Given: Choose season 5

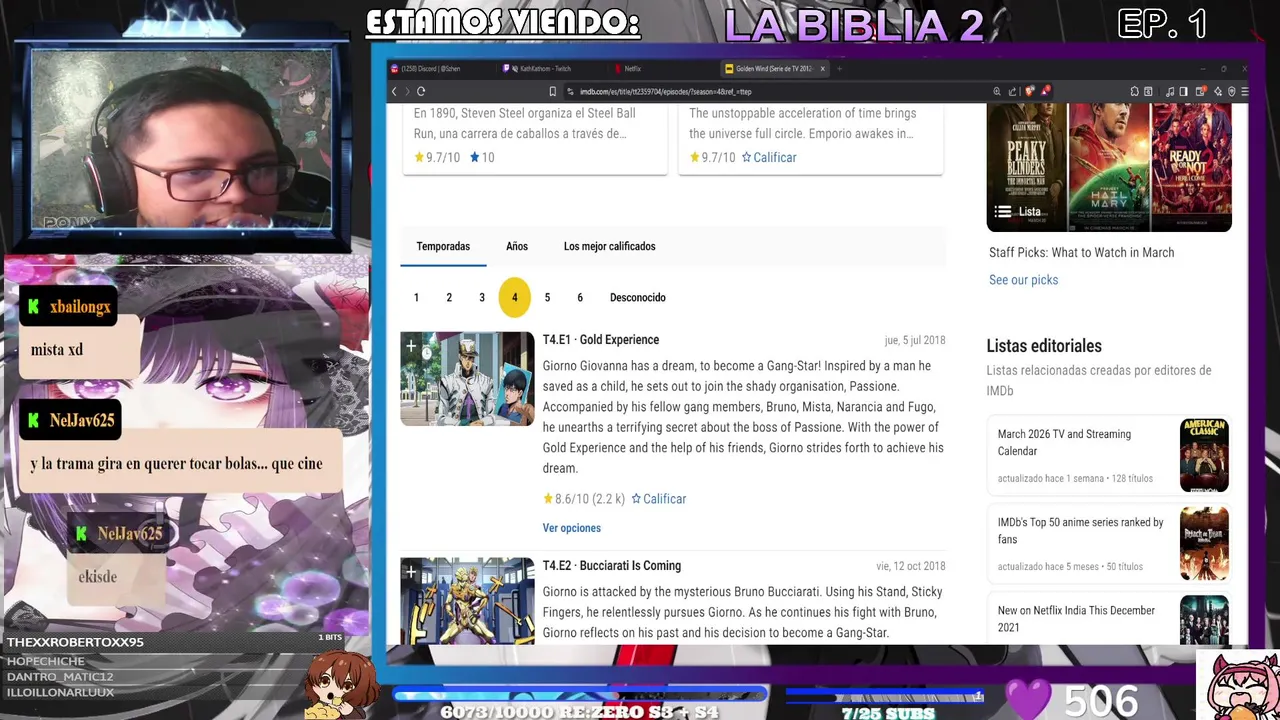Looking at the screenshot, I should pyautogui.click(x=547, y=297).
